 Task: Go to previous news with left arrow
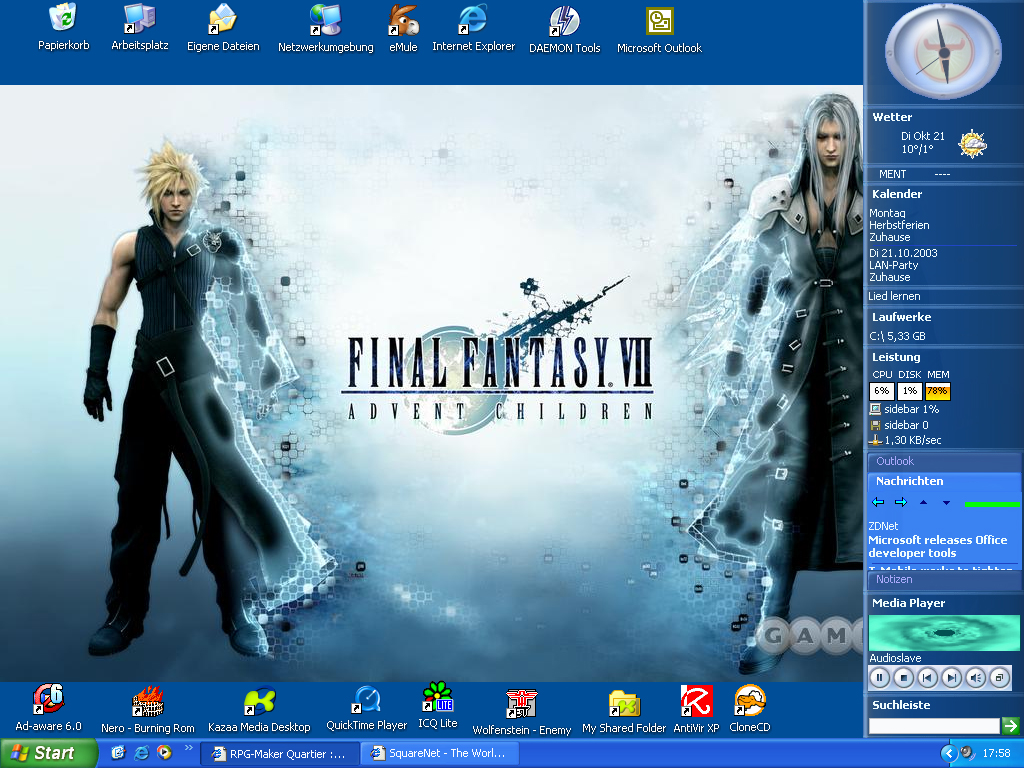pos(878,502)
